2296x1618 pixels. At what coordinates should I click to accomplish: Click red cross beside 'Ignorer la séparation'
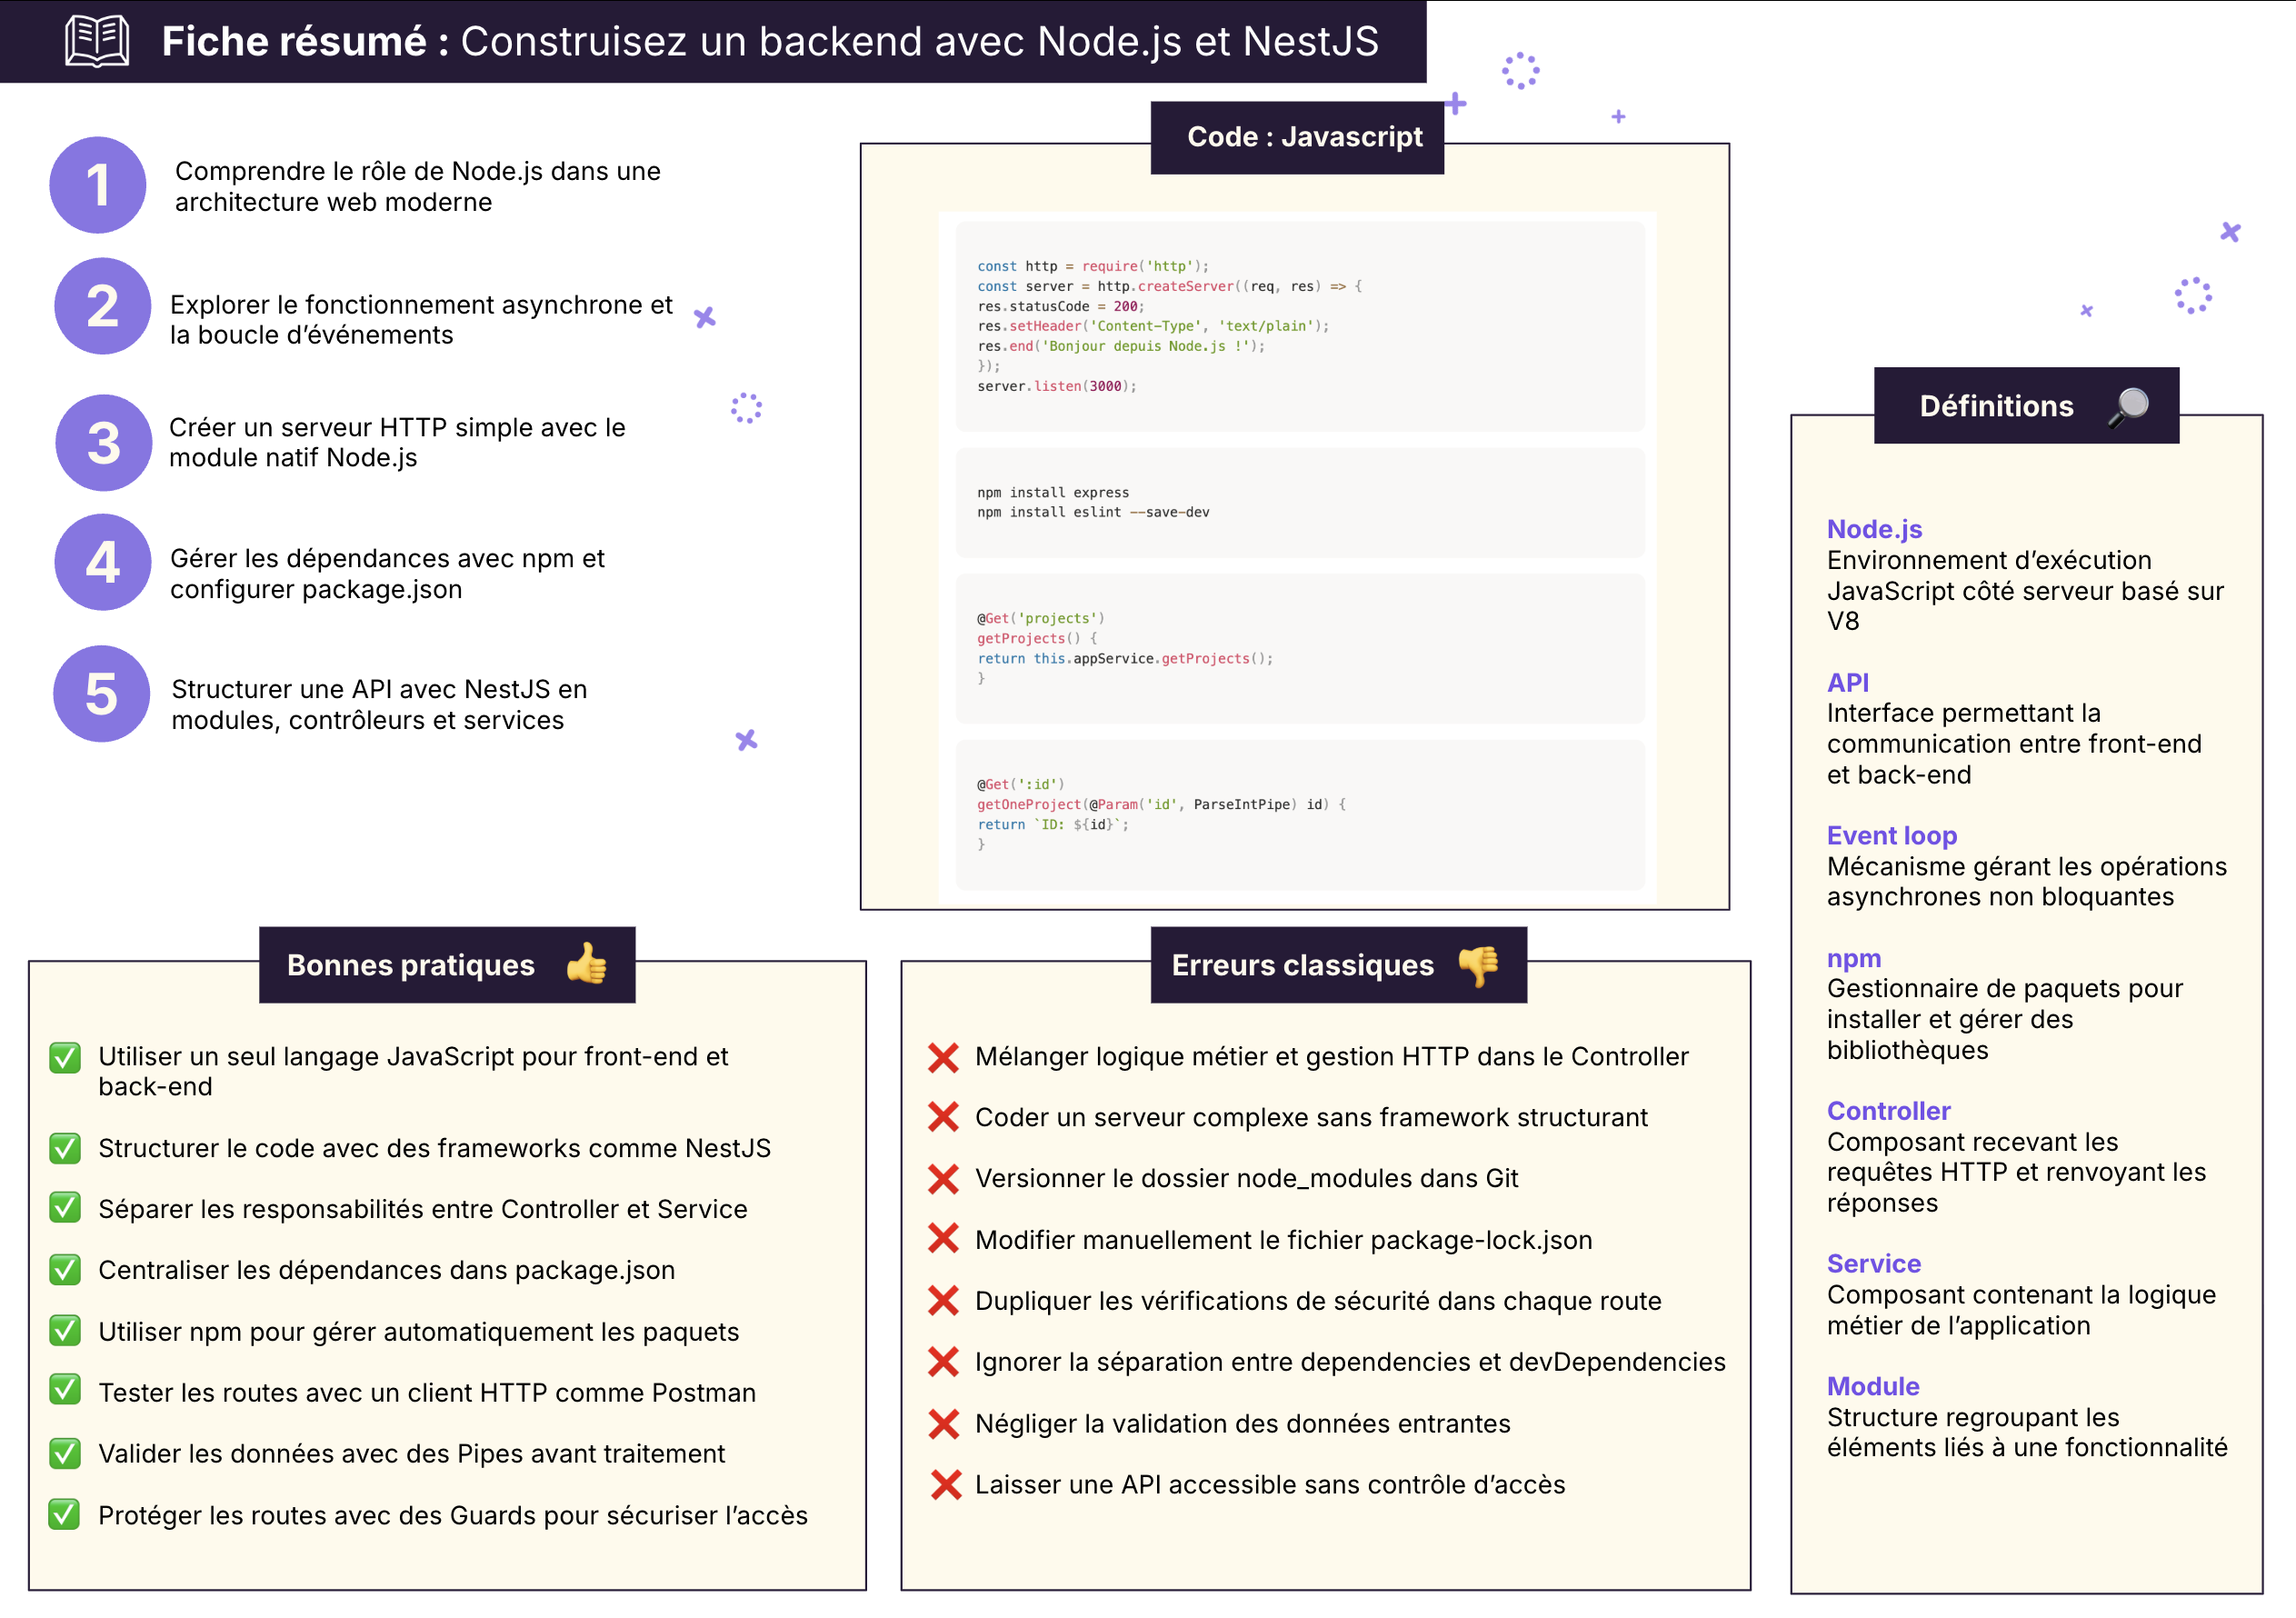point(943,1362)
